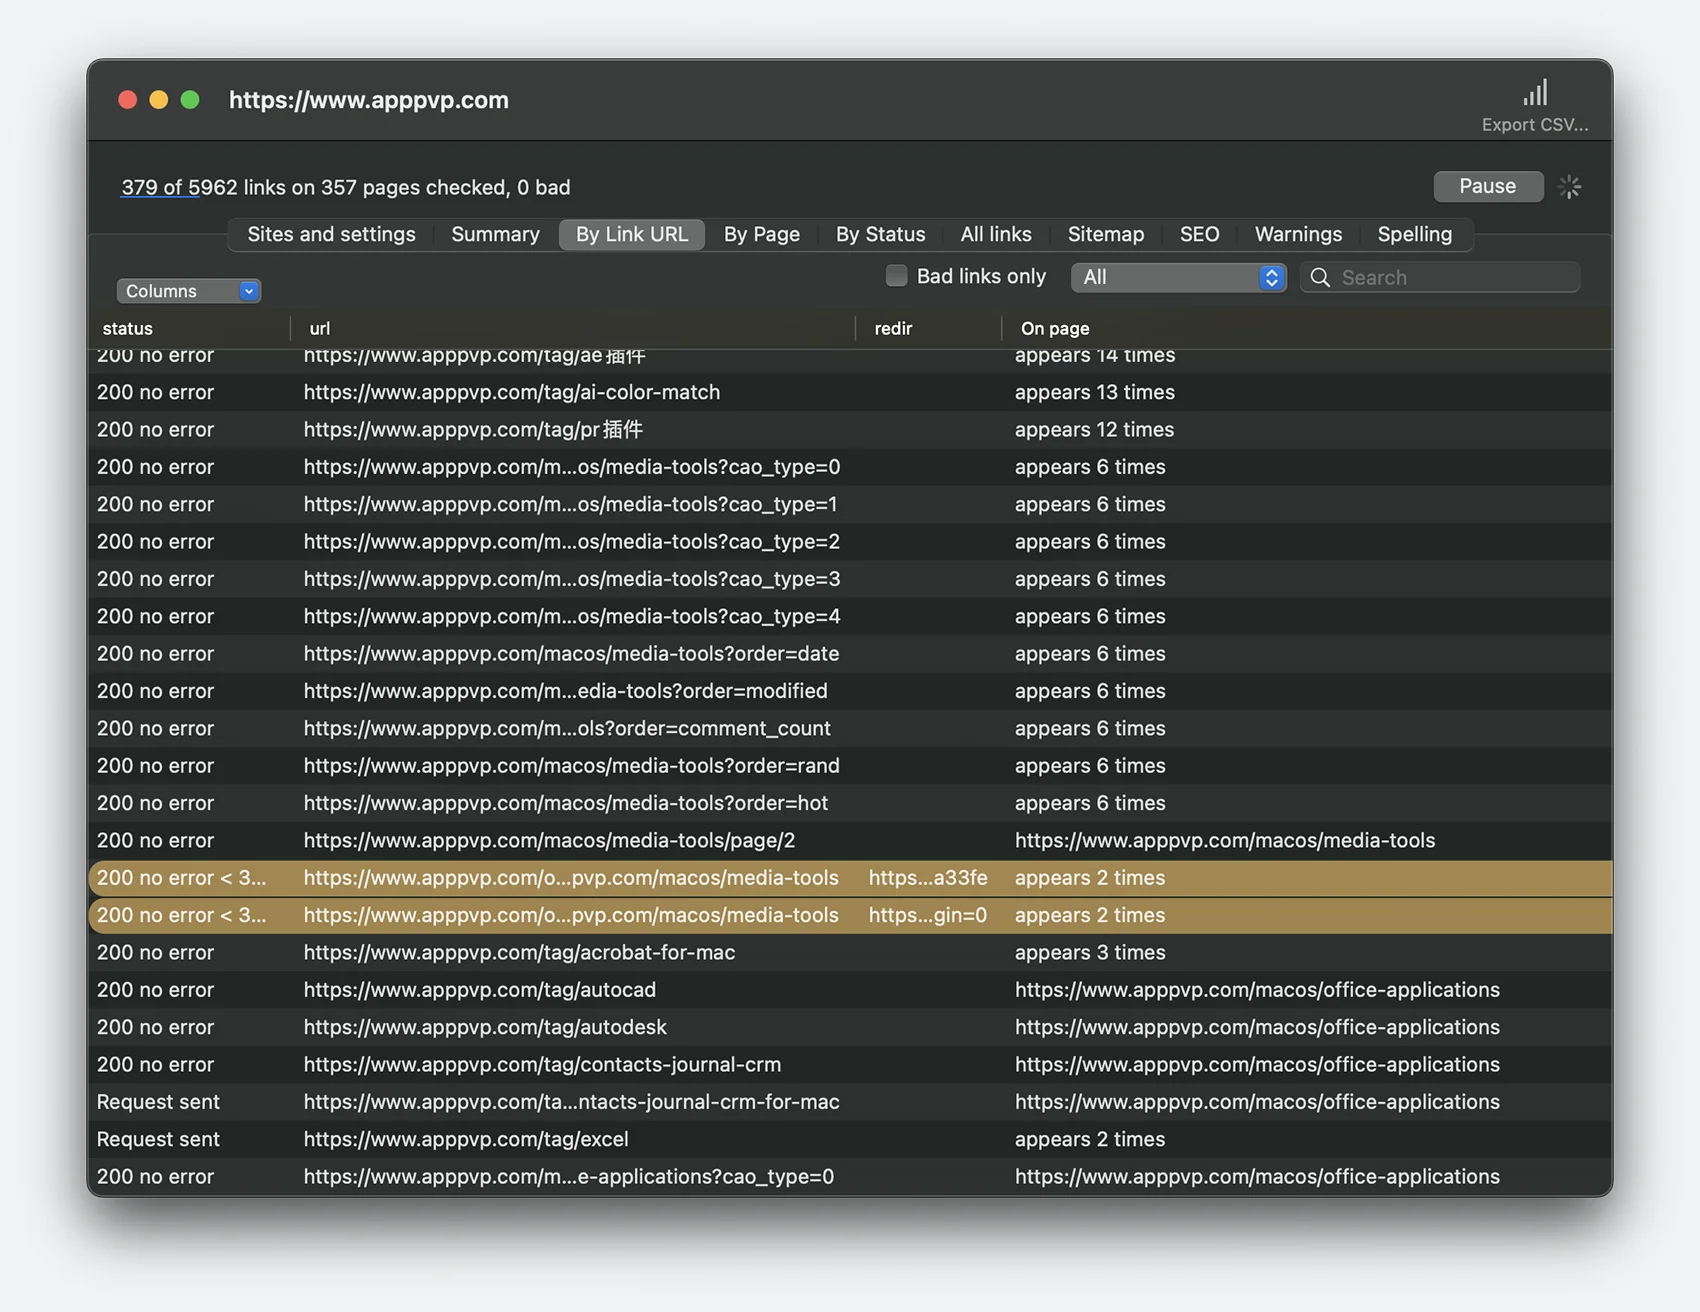Select the tag/acrobat-for-mac url row

tap(519, 952)
